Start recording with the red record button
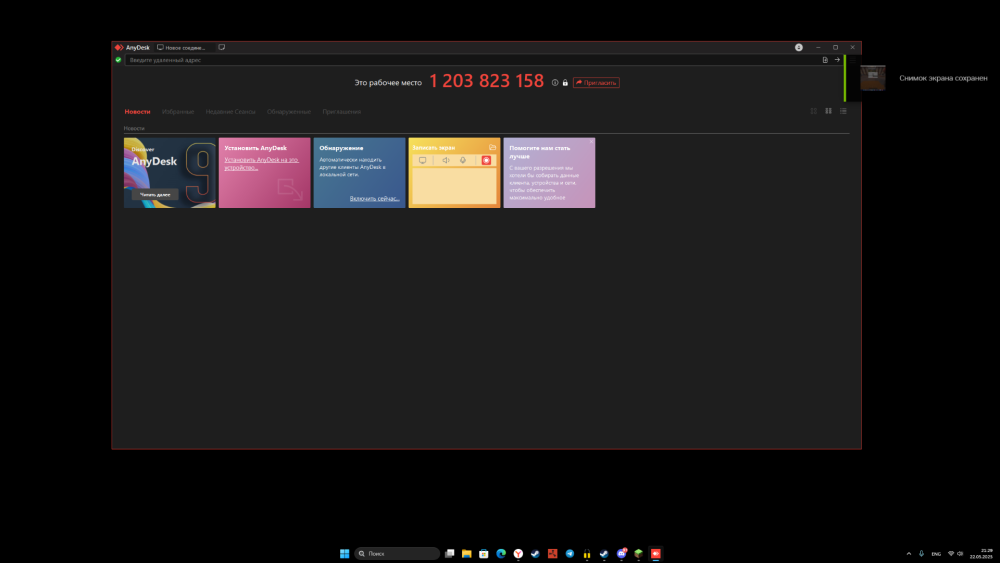 pyautogui.click(x=486, y=161)
